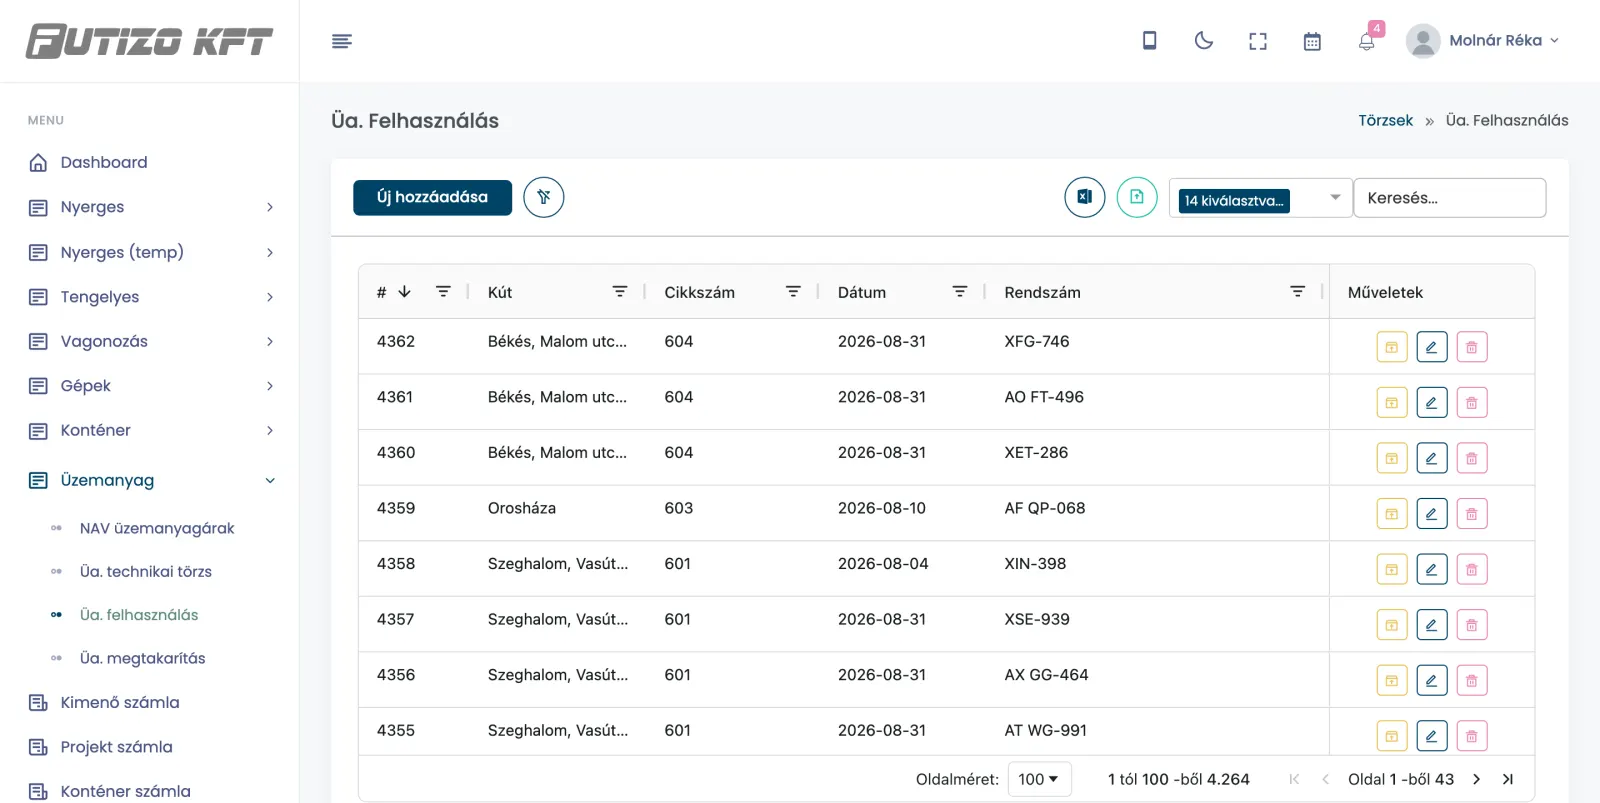Export table to Excel

point(1085,197)
